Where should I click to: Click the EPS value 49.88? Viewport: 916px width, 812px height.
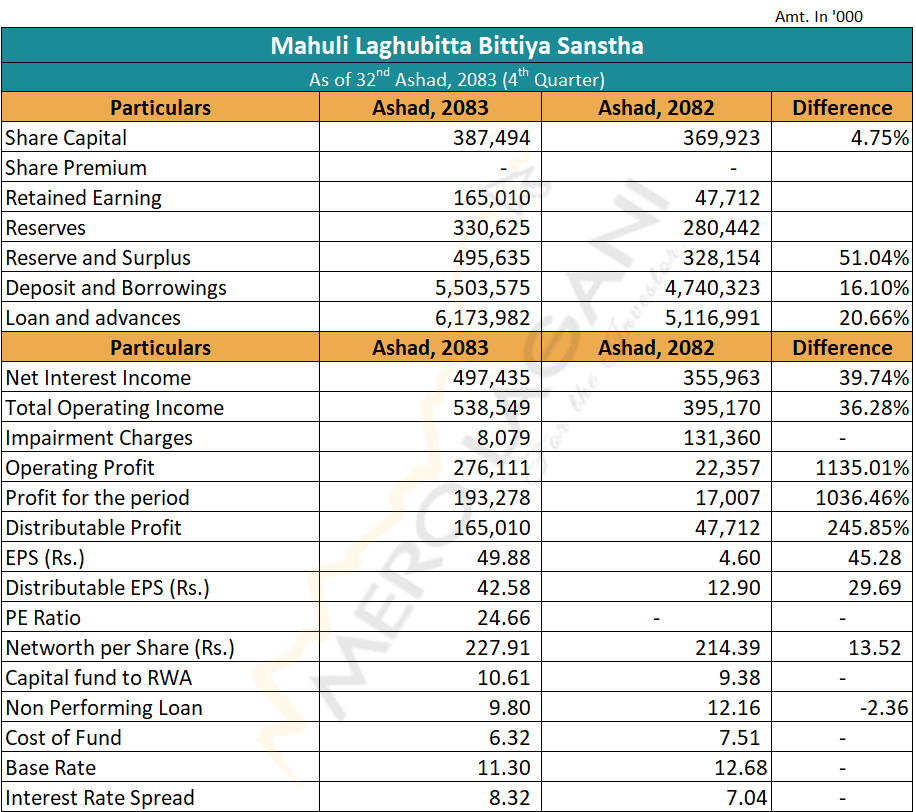click(503, 558)
